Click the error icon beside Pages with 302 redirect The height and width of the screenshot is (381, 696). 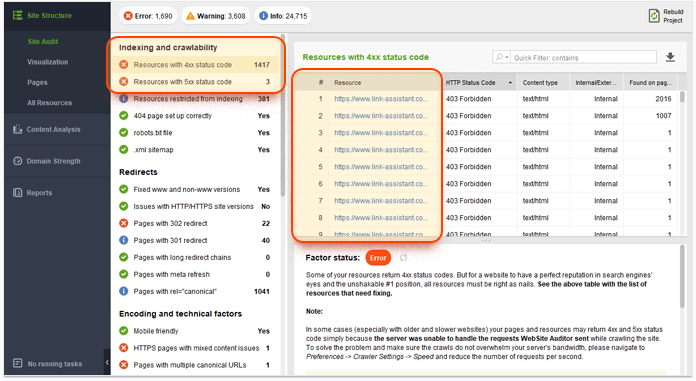pos(124,223)
